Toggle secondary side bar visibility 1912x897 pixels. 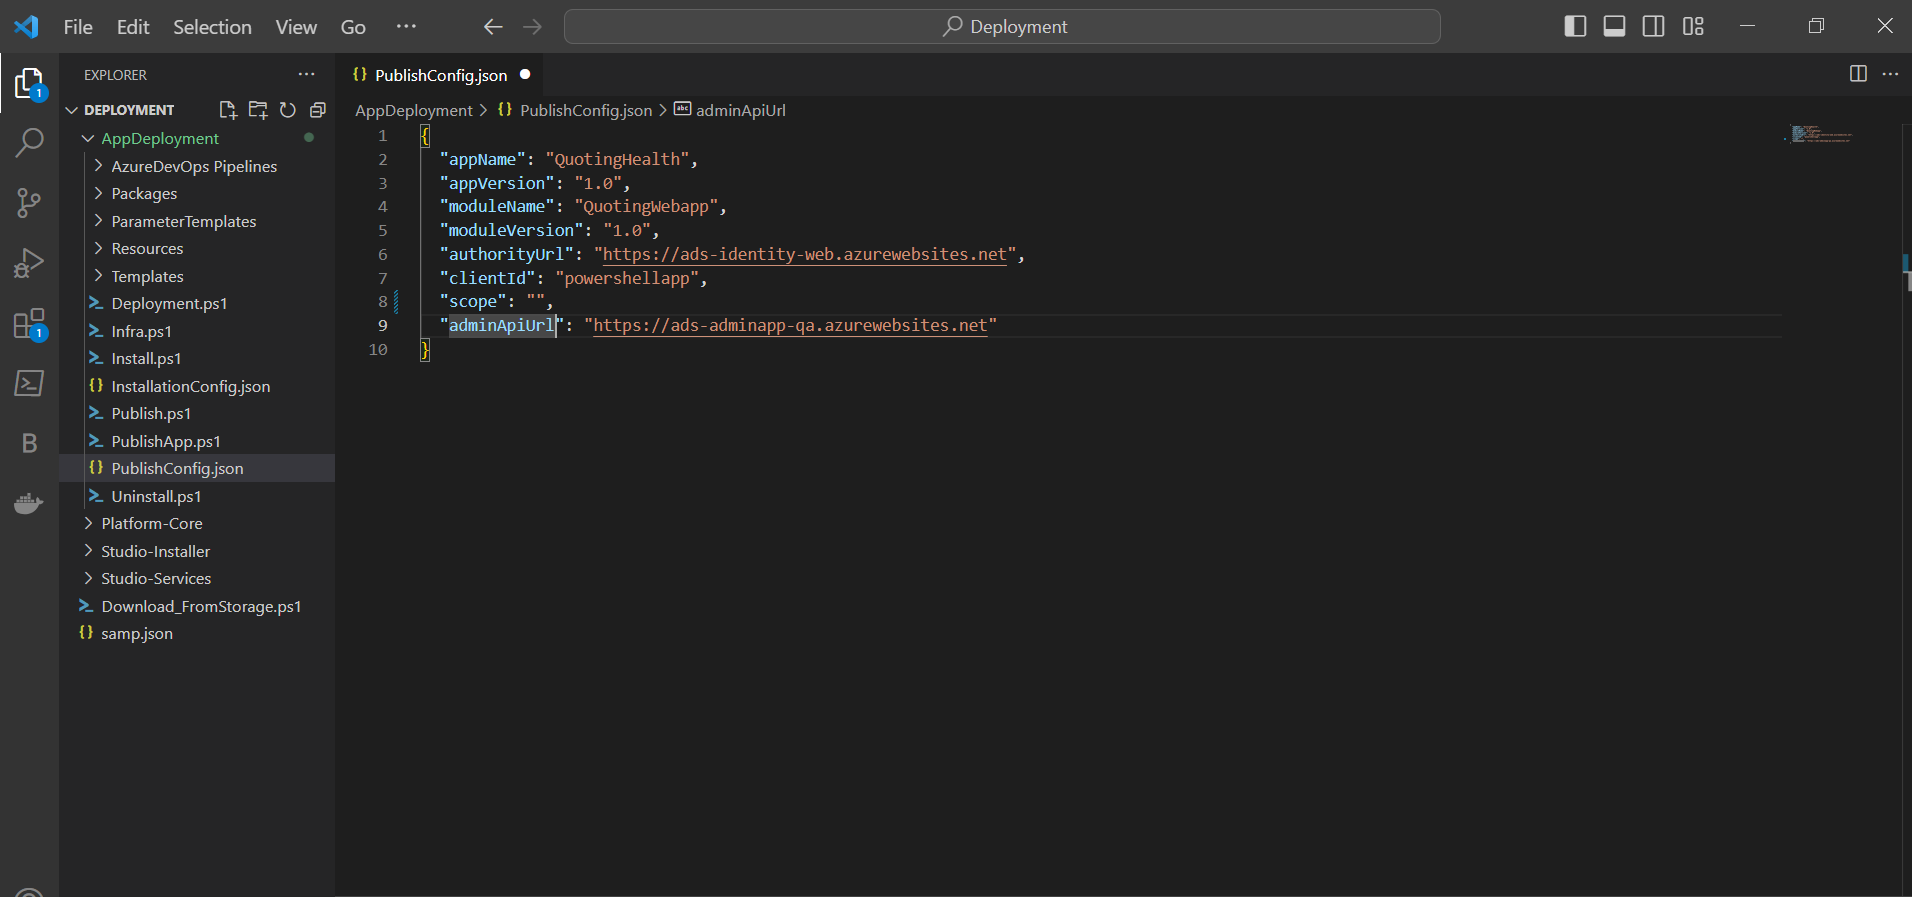tap(1654, 26)
